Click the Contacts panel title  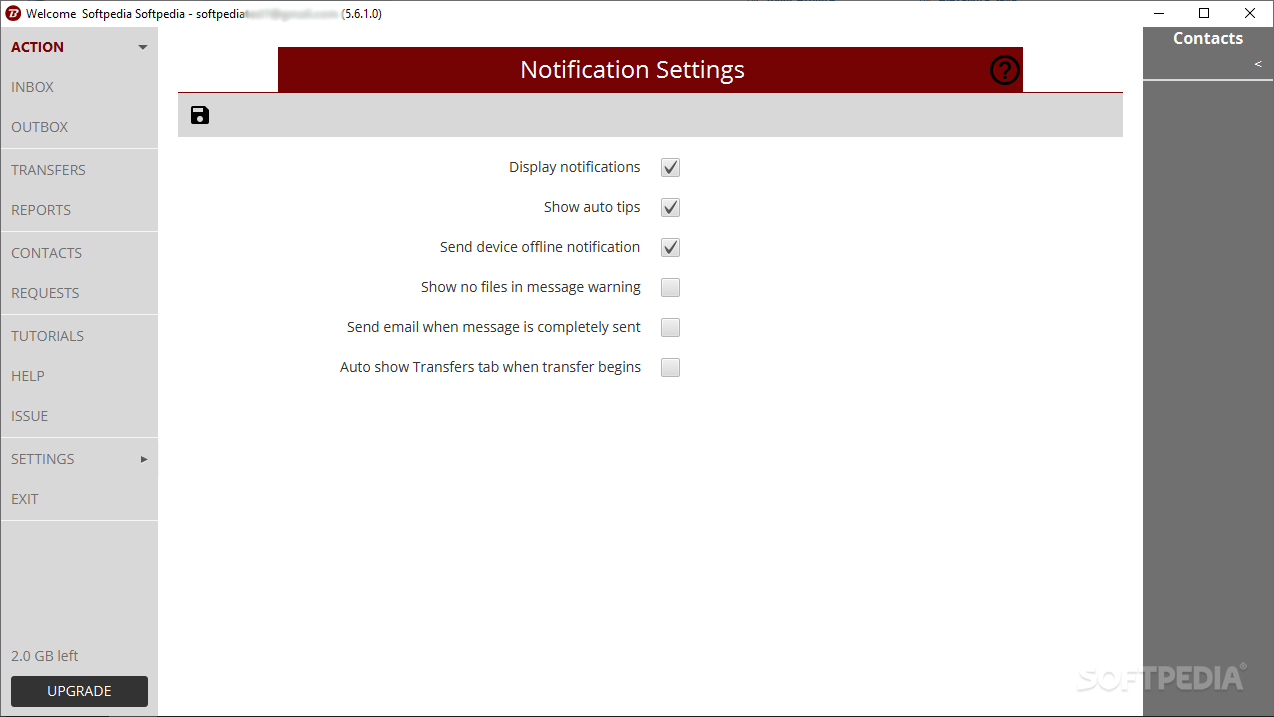pos(1208,38)
